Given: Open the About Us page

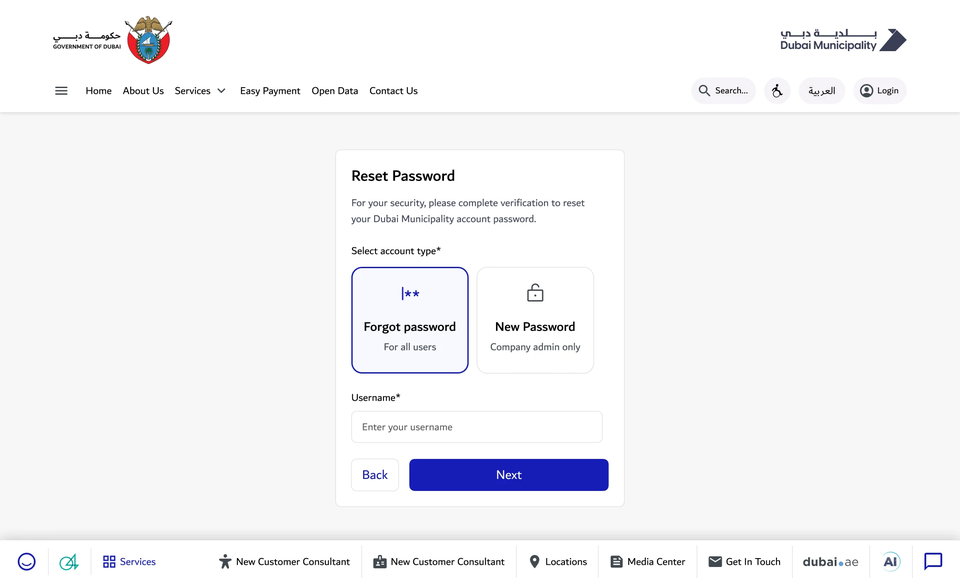Looking at the screenshot, I should [143, 91].
